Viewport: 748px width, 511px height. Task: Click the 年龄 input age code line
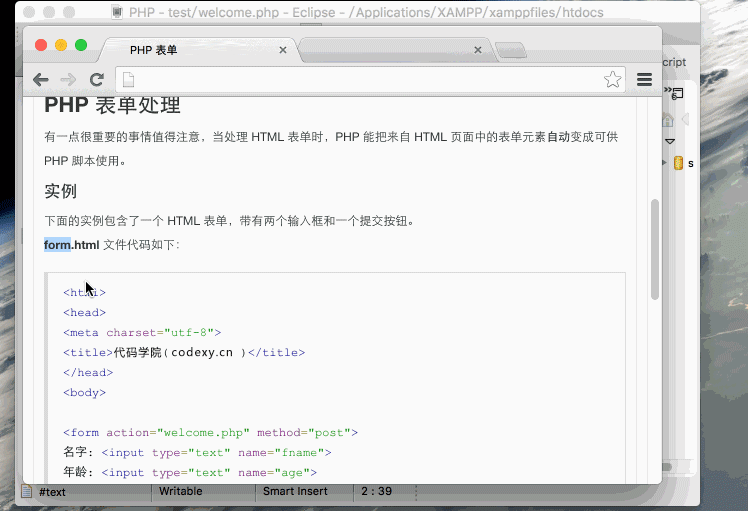(x=190, y=472)
